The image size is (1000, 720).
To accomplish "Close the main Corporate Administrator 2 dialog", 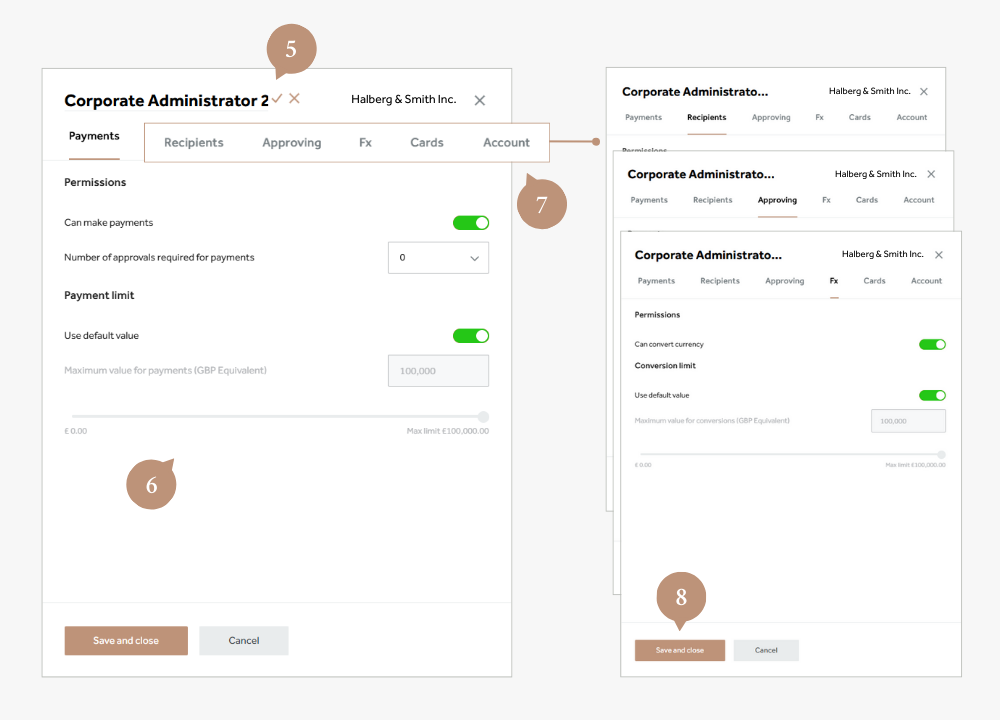I will coord(480,100).
